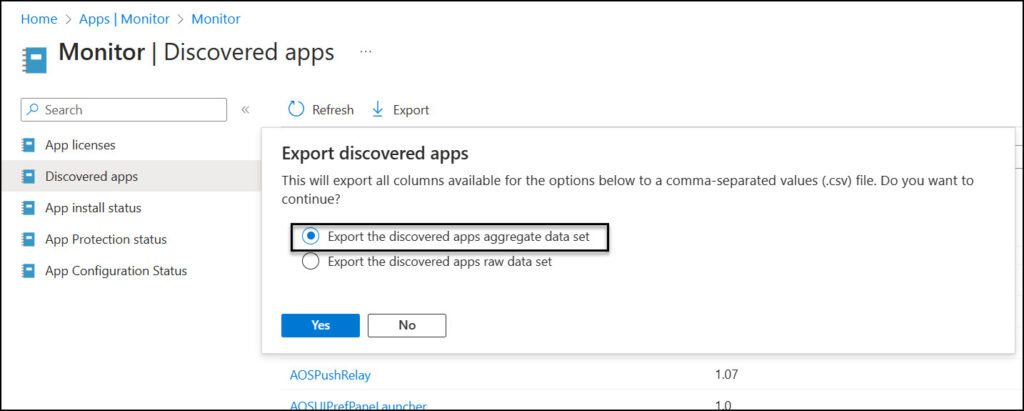
Task: Click the Refresh label in the toolbar
Action: [x=332, y=110]
